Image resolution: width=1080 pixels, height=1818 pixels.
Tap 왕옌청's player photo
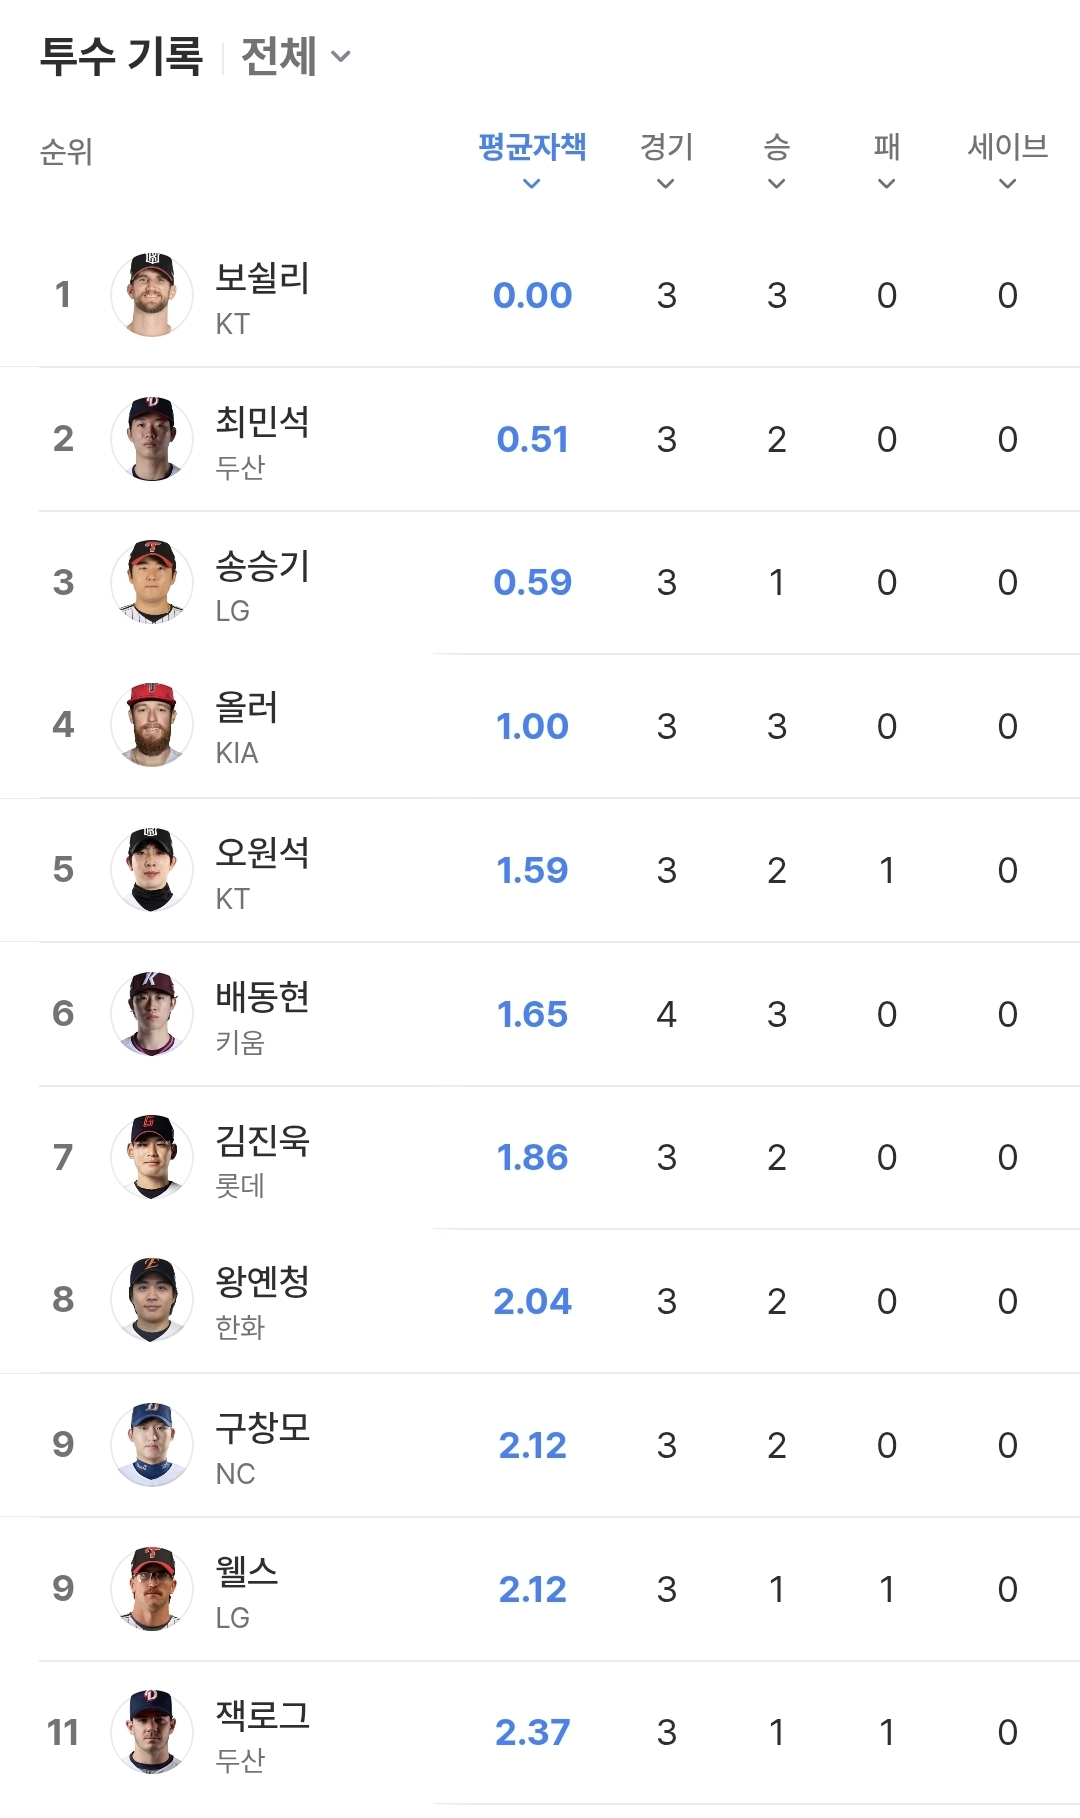coord(152,1301)
